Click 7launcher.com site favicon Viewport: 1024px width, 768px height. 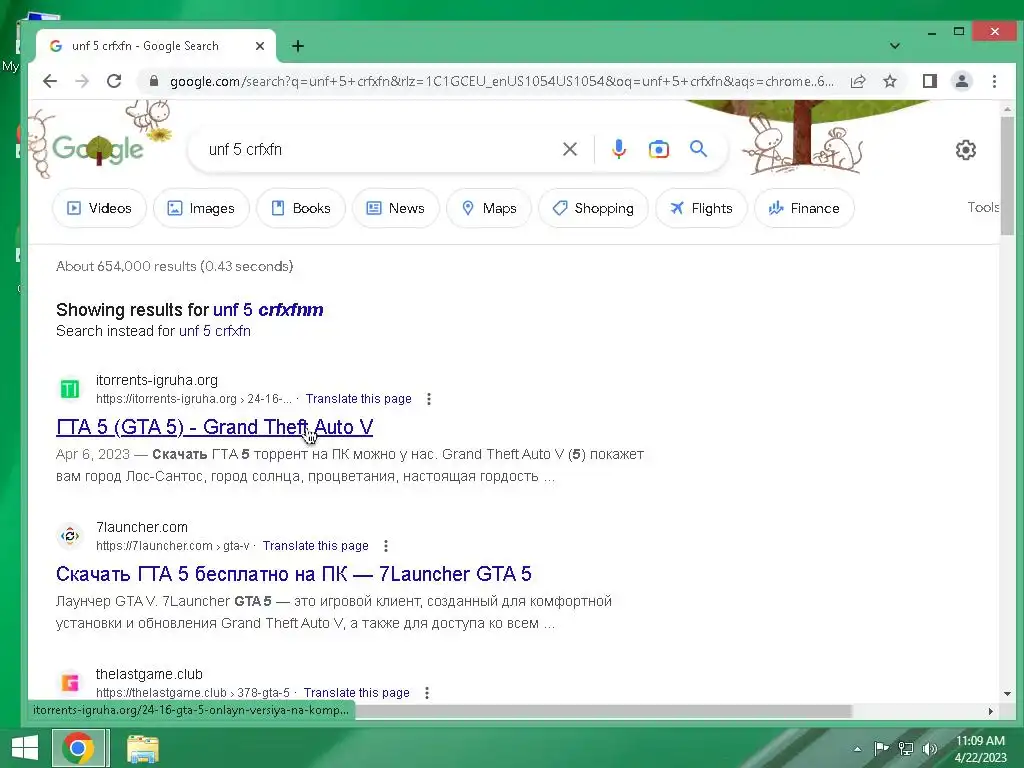(70, 536)
